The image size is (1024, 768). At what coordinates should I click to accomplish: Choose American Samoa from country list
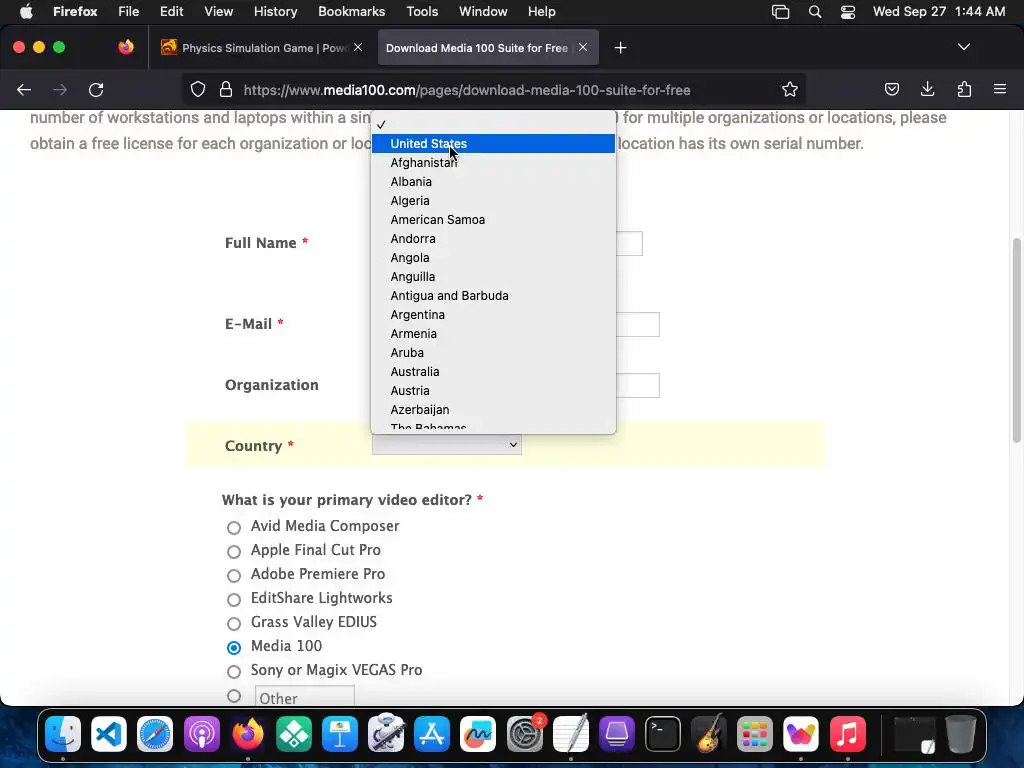click(493, 219)
